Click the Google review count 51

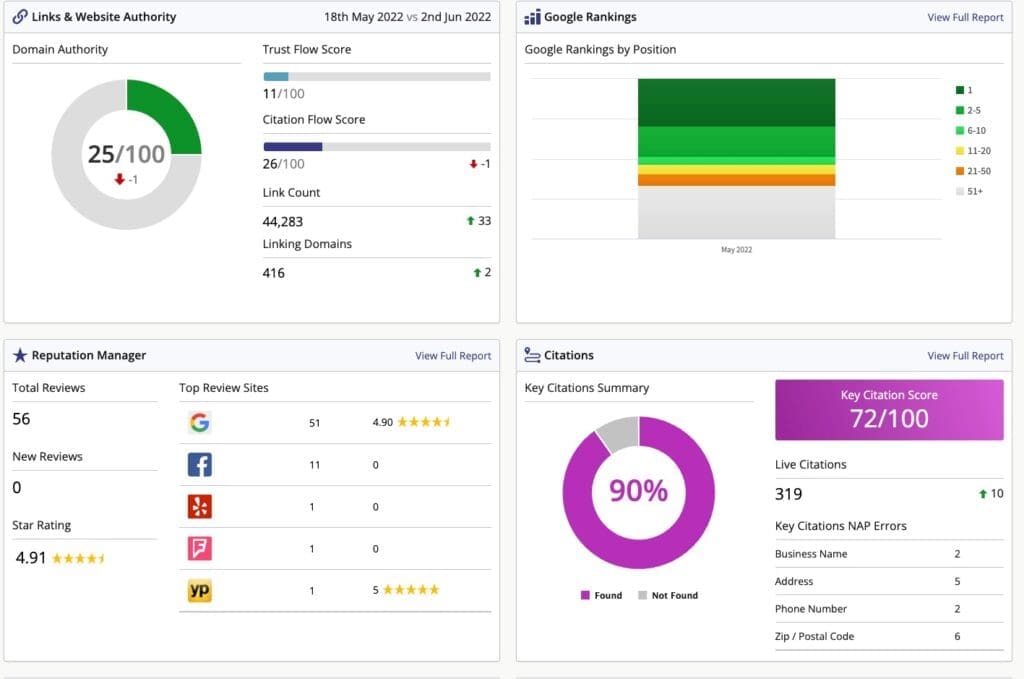[315, 423]
